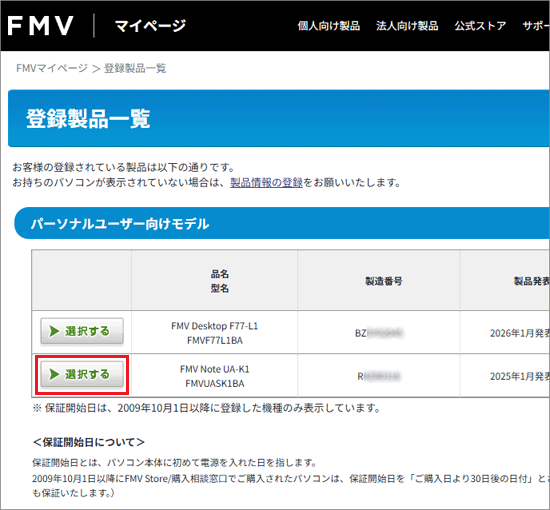Click the ※ 保証開始日は note text

207,408
